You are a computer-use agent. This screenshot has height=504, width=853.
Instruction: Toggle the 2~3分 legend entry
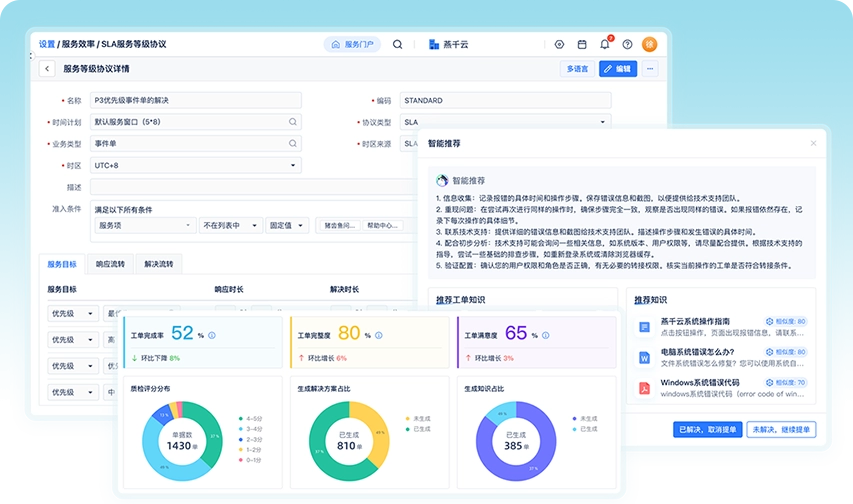tap(251, 439)
